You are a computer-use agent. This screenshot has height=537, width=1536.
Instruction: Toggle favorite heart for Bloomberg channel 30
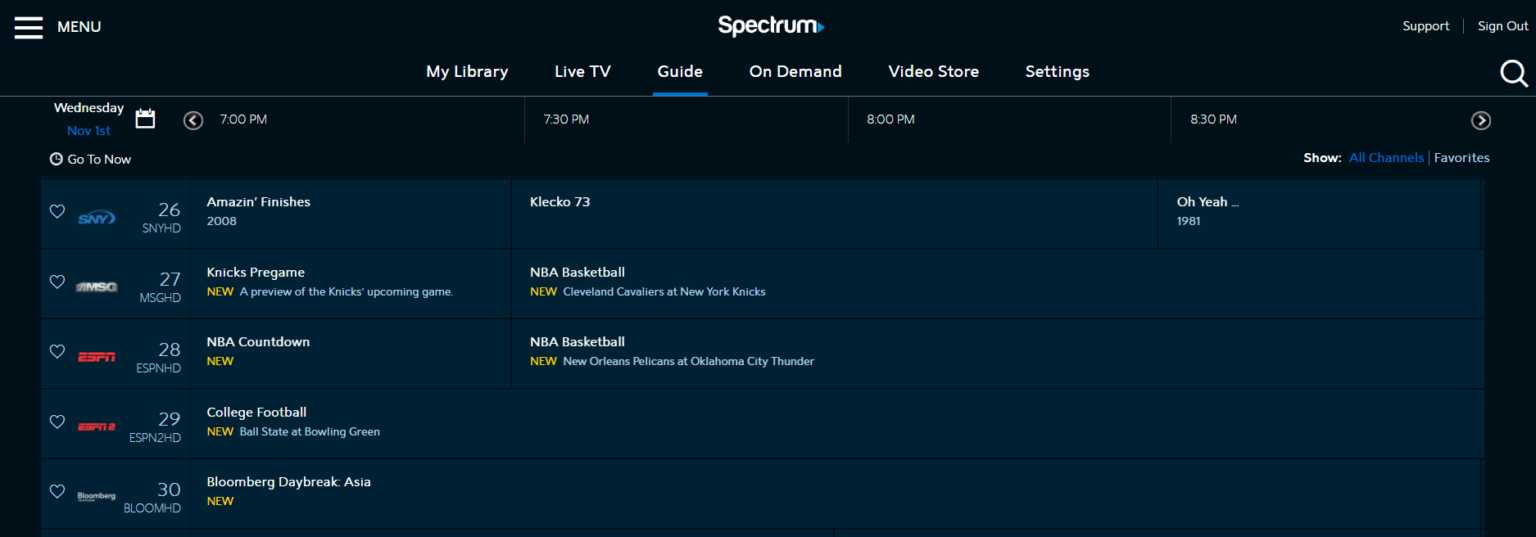pos(57,492)
